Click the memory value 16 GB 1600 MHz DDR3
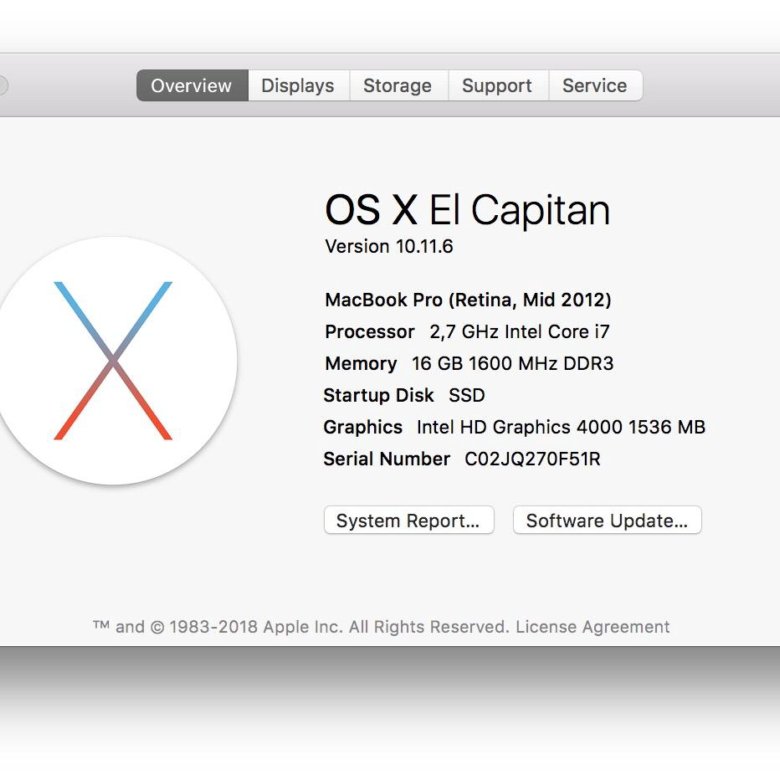The width and height of the screenshot is (780, 780). pos(513,364)
